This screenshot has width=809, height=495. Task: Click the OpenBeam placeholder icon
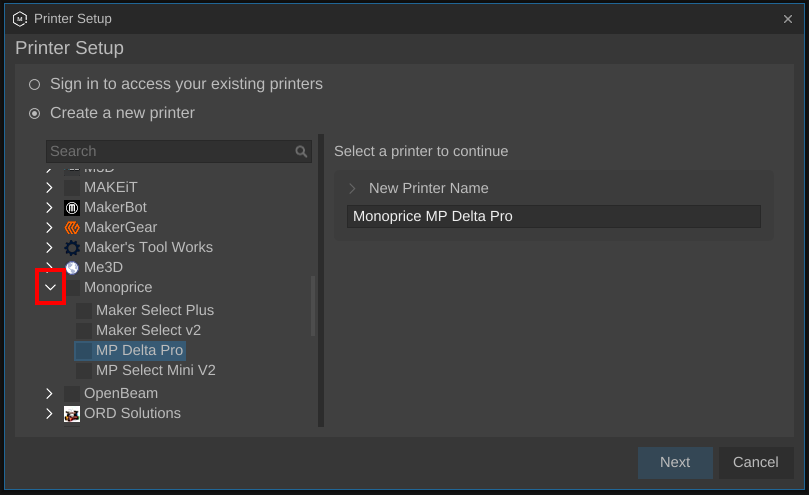pyautogui.click(x=72, y=393)
